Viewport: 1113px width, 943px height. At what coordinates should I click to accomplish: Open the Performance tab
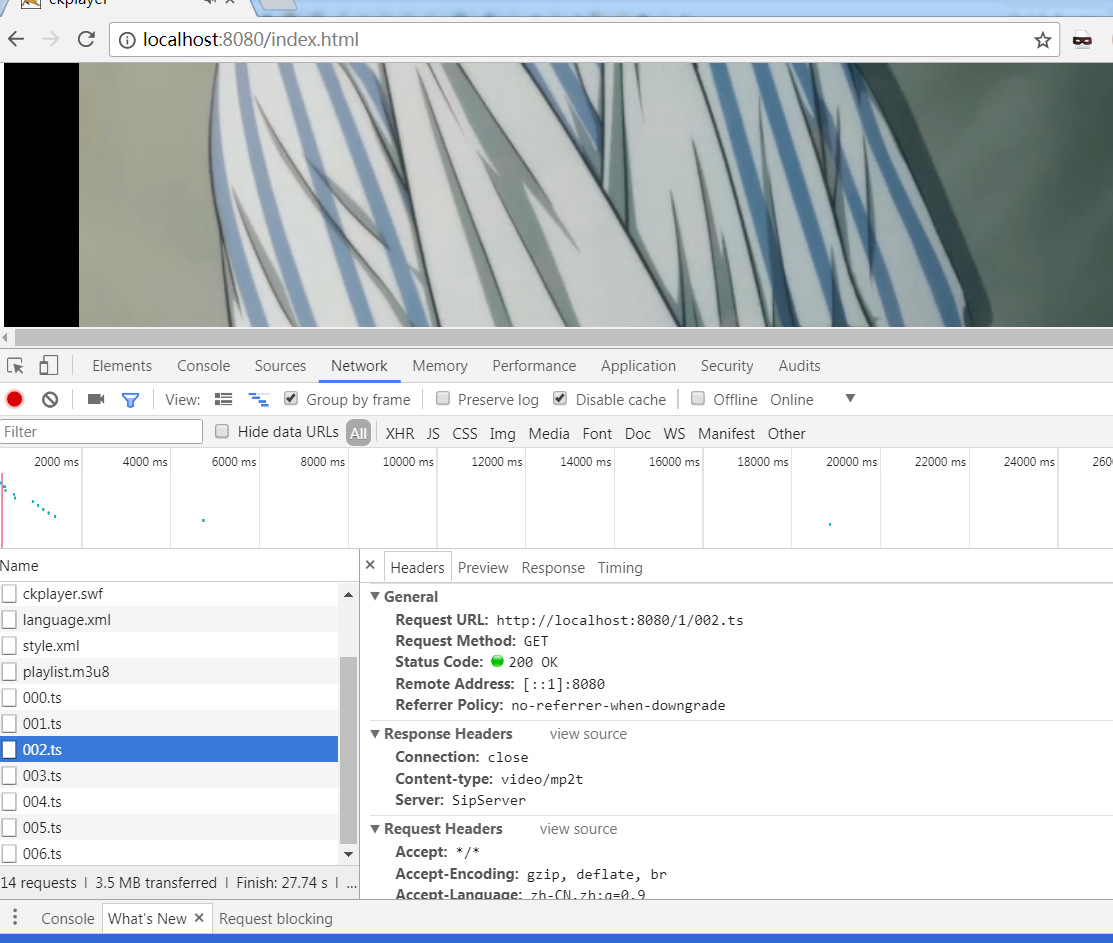pos(534,365)
